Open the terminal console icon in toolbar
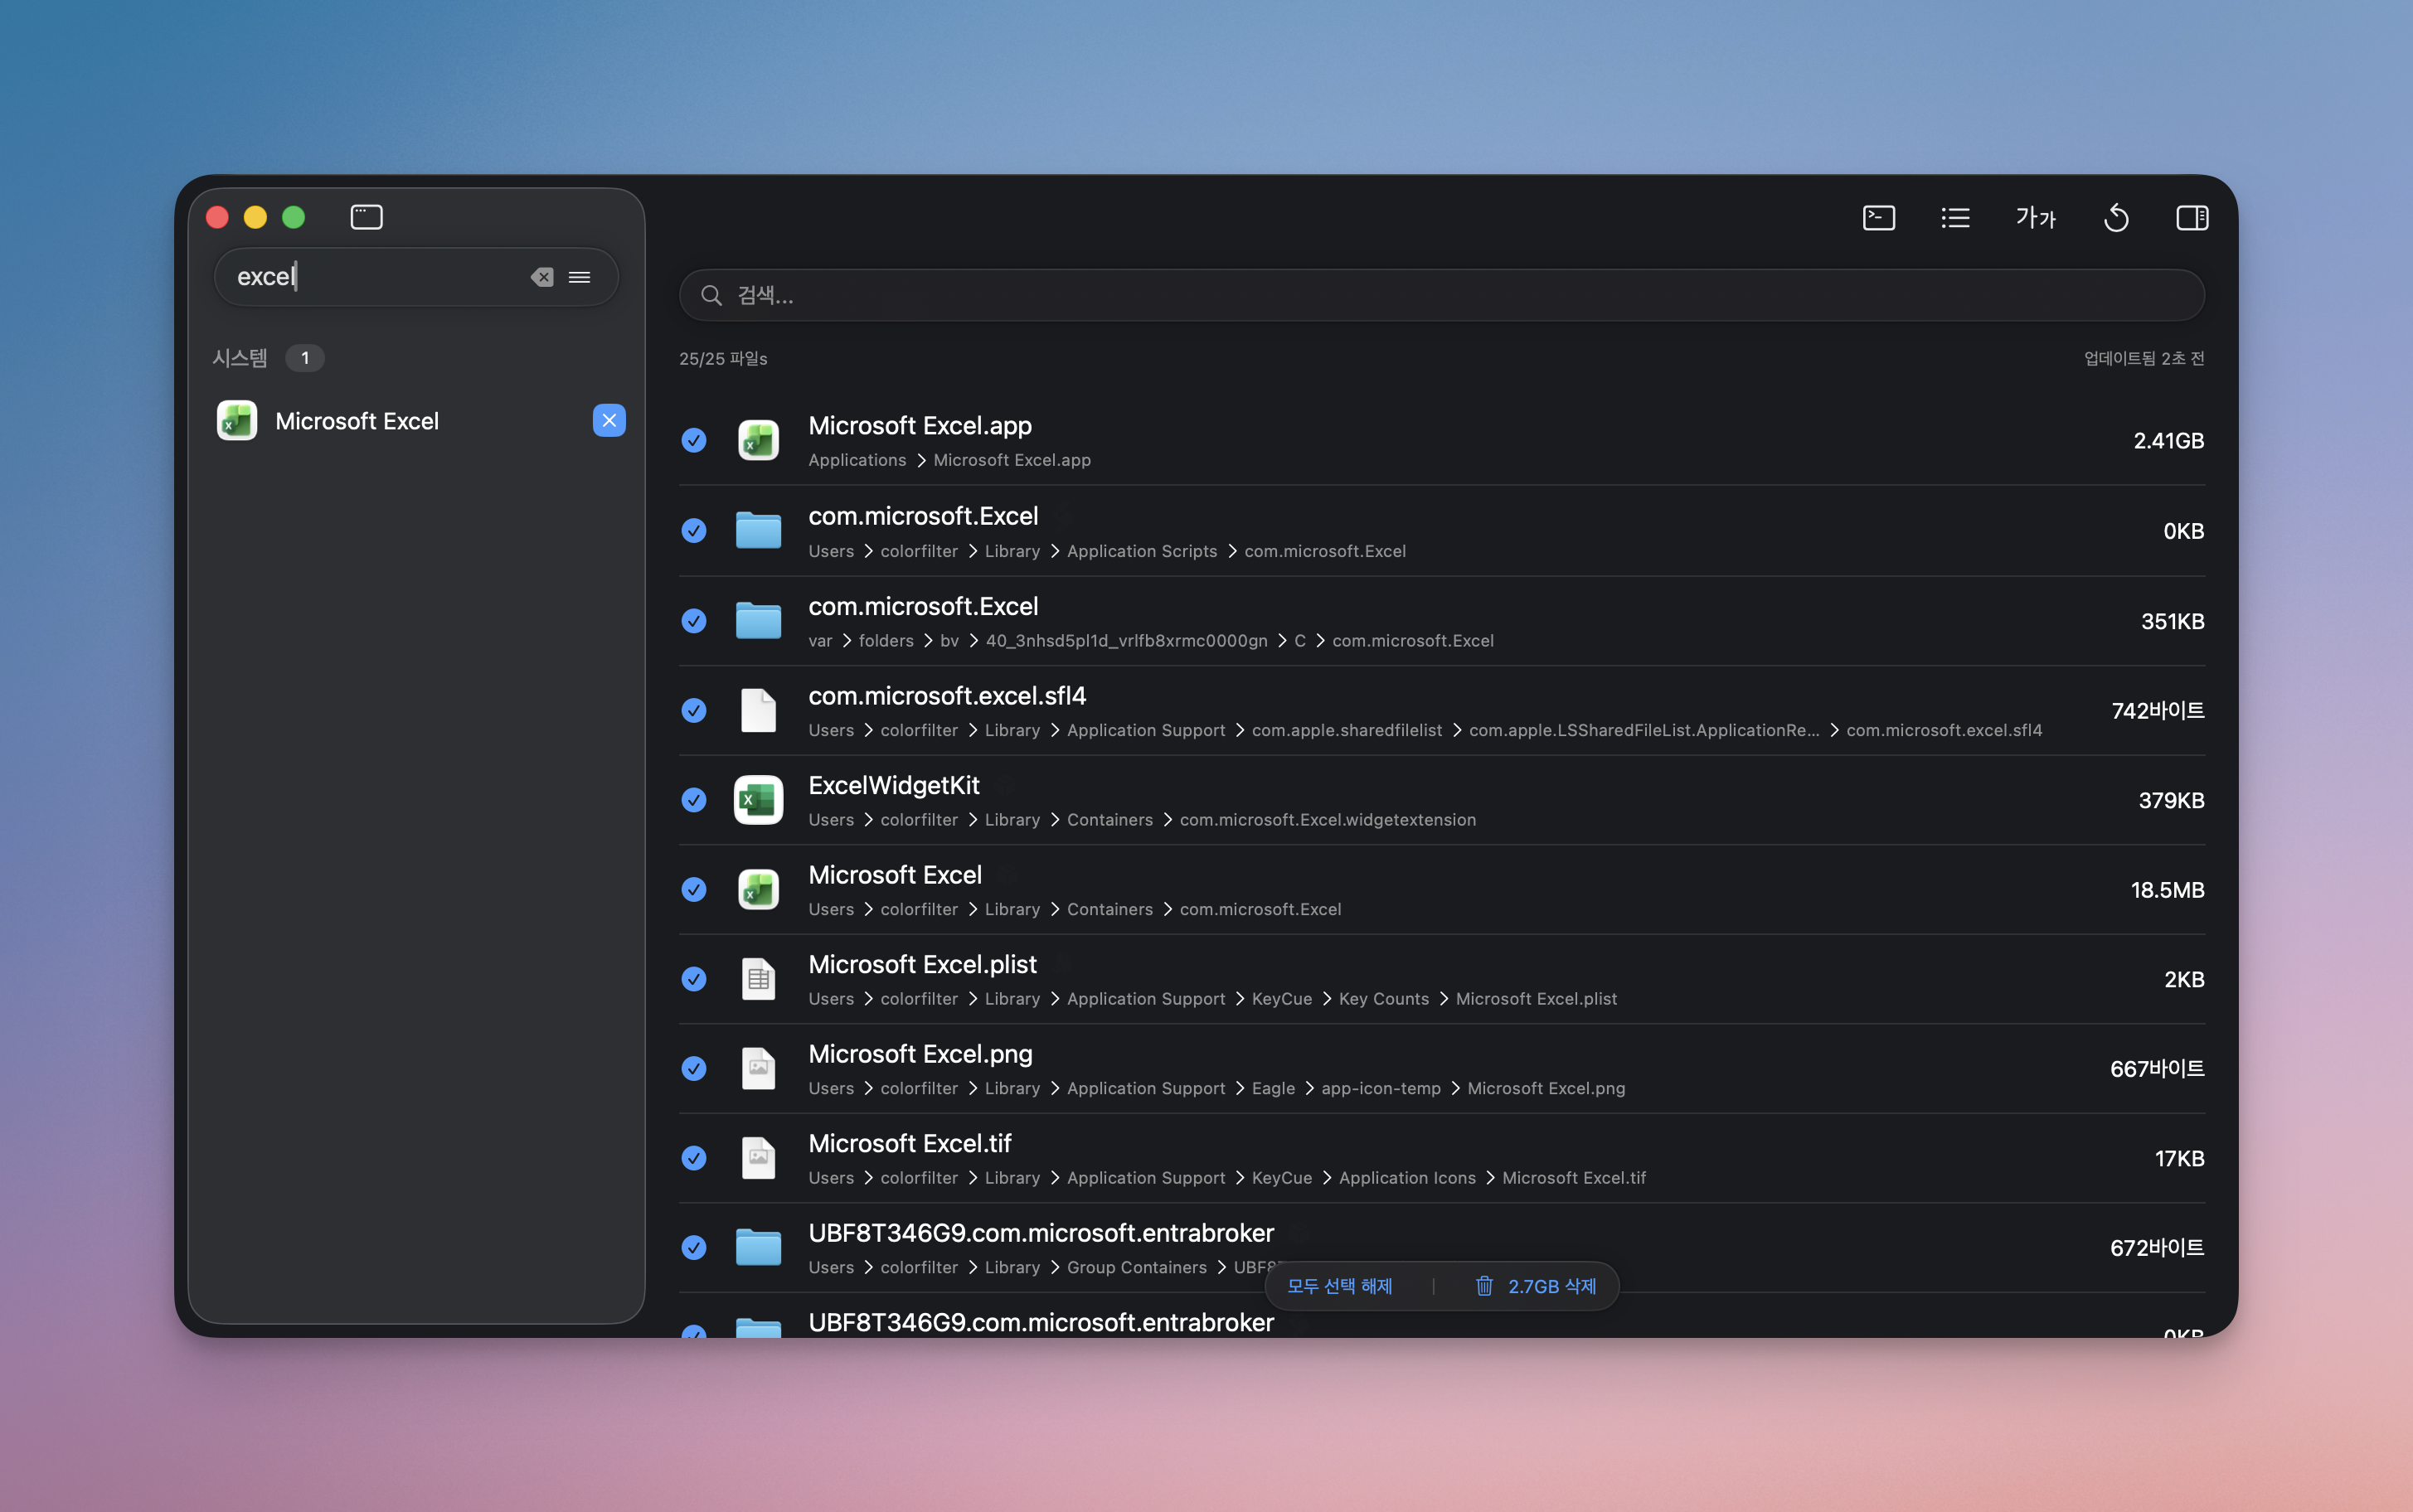This screenshot has width=2413, height=1512. click(1878, 217)
